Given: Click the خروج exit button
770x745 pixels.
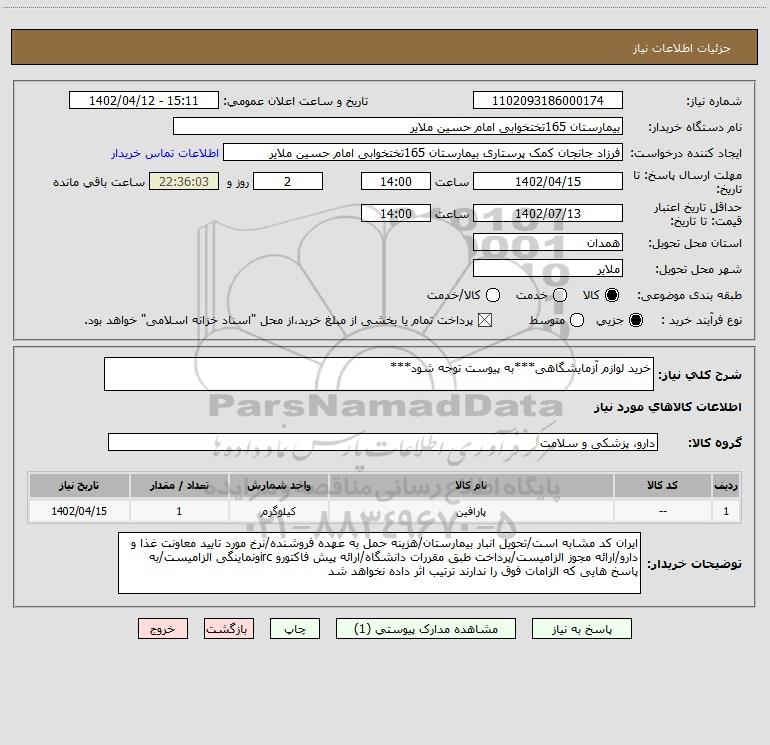Looking at the screenshot, I should coord(163,629).
